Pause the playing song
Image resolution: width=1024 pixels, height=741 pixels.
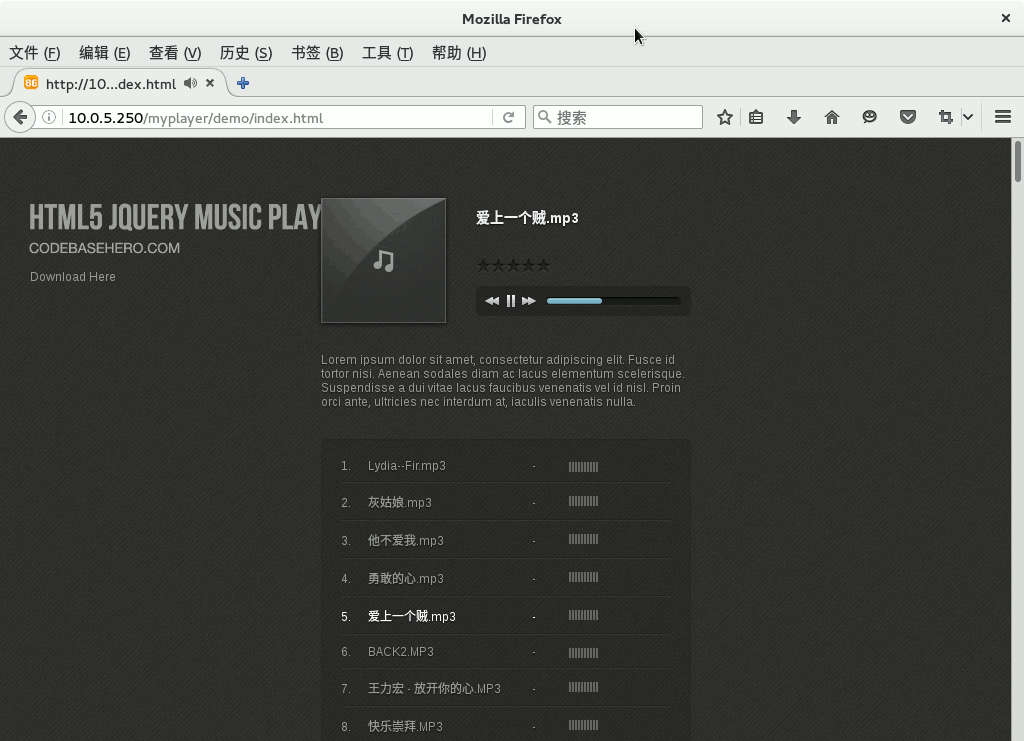click(x=511, y=301)
